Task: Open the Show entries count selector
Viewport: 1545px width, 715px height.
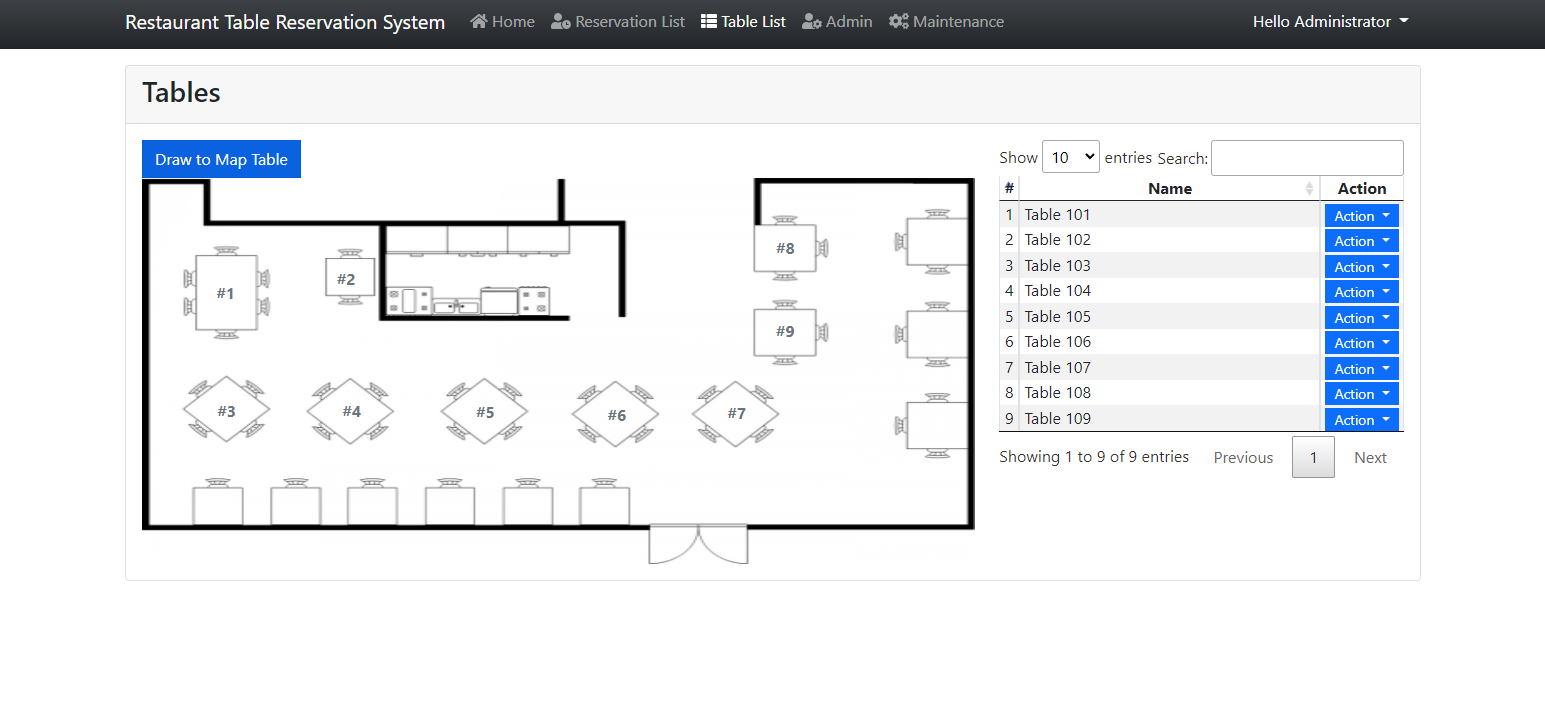Action: point(1070,156)
